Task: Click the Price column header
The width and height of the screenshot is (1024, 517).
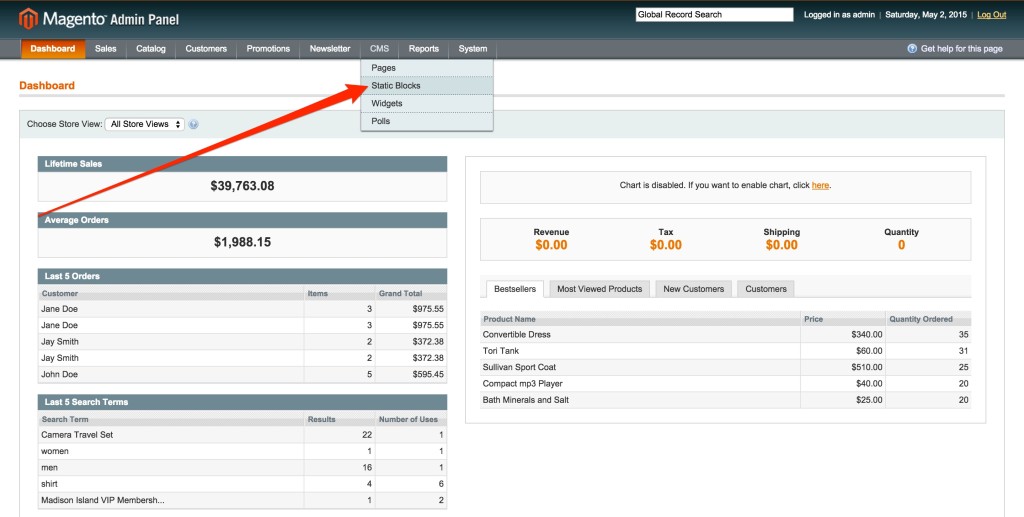Action: coord(843,319)
